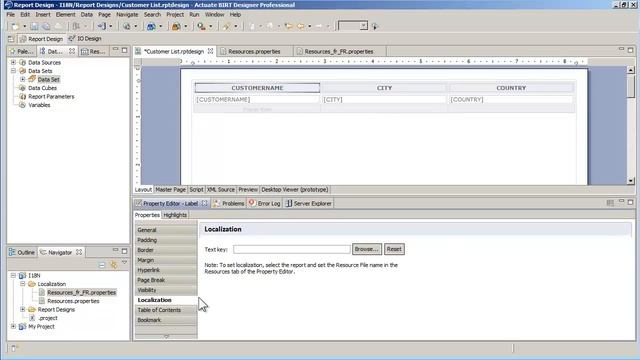Click the Reset button
The image size is (640, 360).
394,249
